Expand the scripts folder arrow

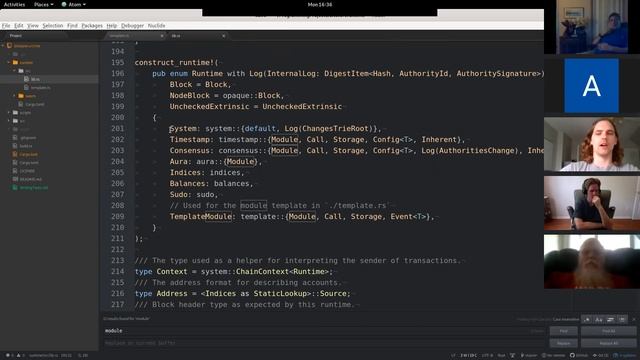(x=9, y=112)
